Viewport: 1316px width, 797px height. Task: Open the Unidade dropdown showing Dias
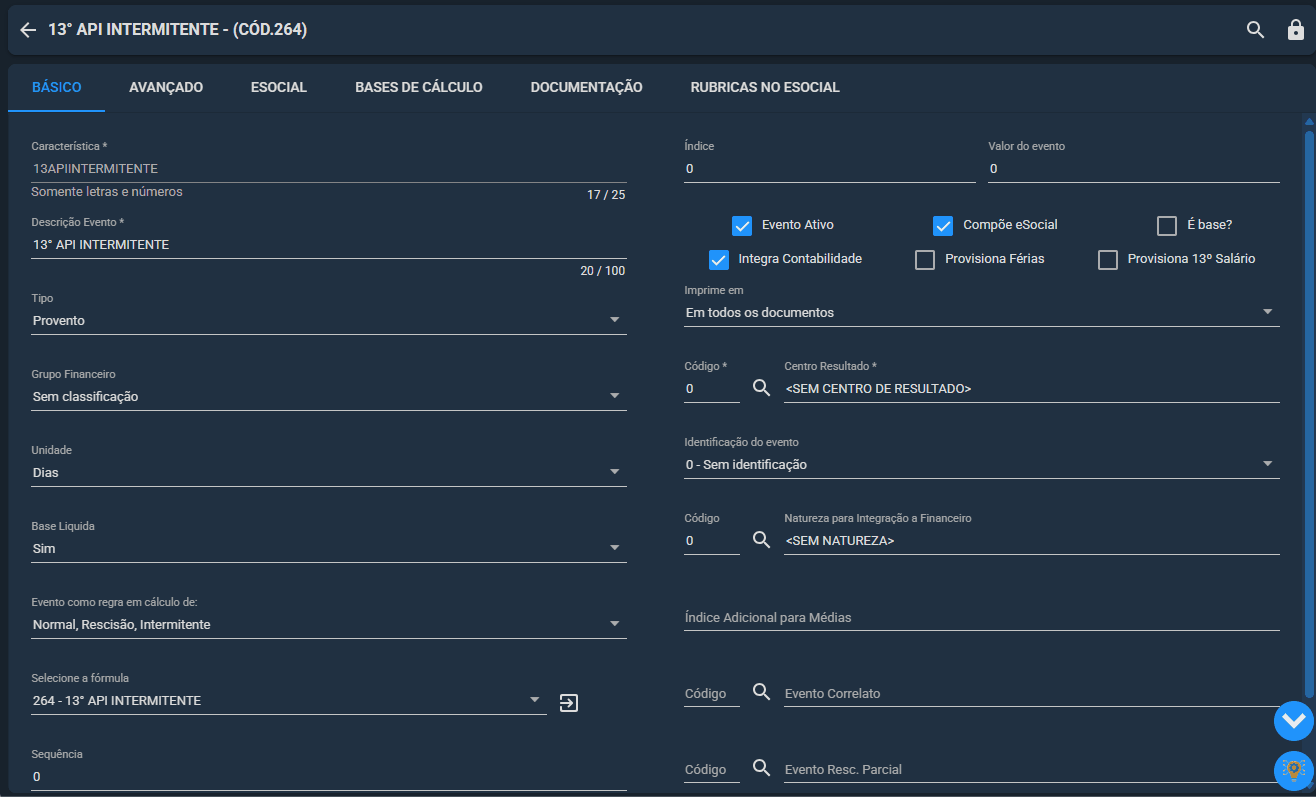click(329, 472)
